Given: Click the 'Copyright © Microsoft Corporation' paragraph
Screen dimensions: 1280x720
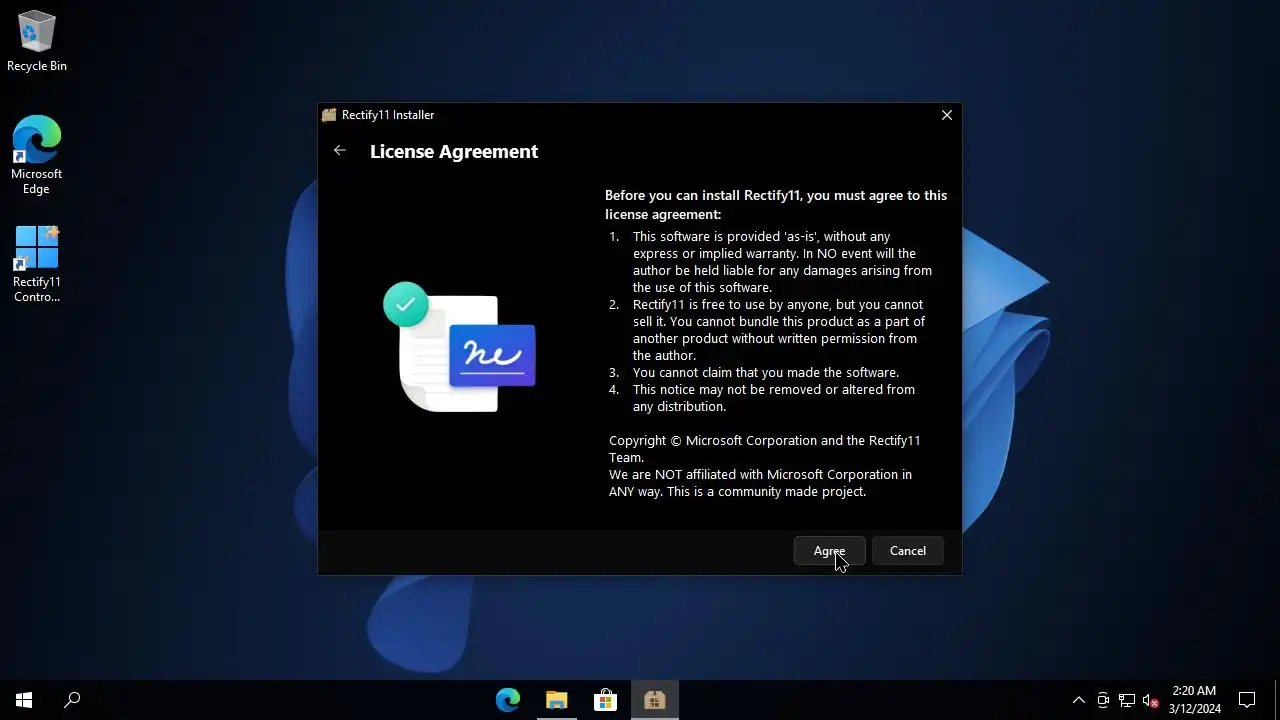Looking at the screenshot, I should (x=765, y=449).
